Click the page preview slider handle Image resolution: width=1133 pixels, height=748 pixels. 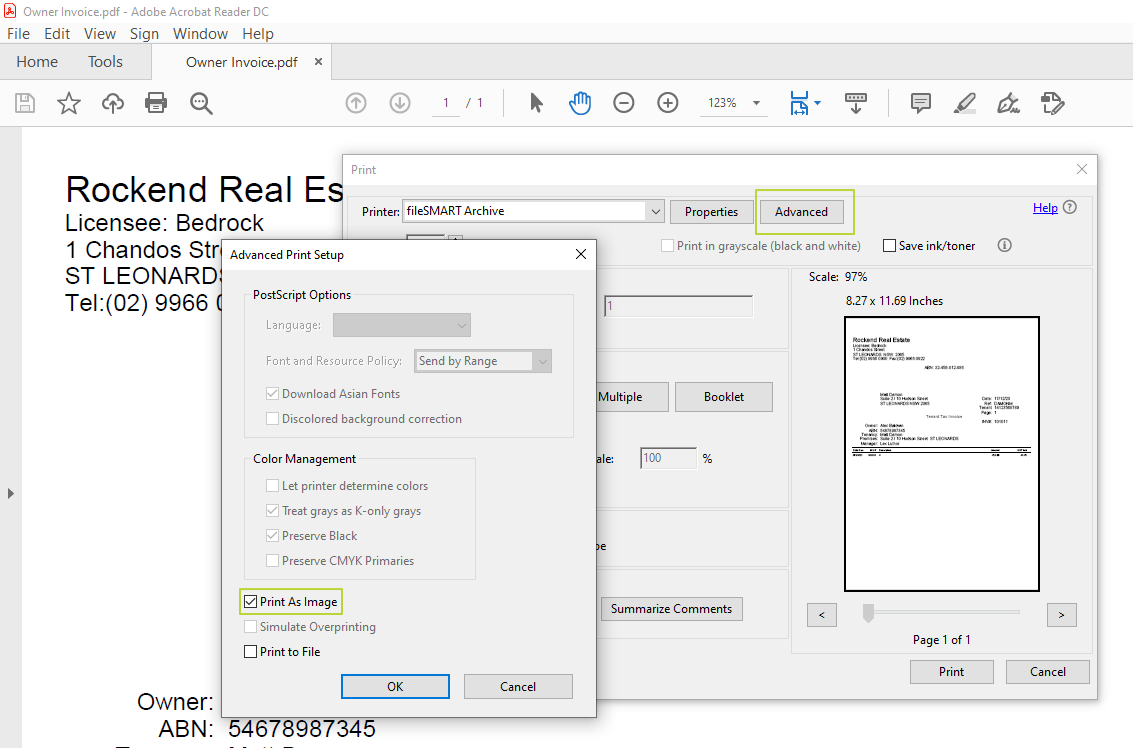point(868,613)
